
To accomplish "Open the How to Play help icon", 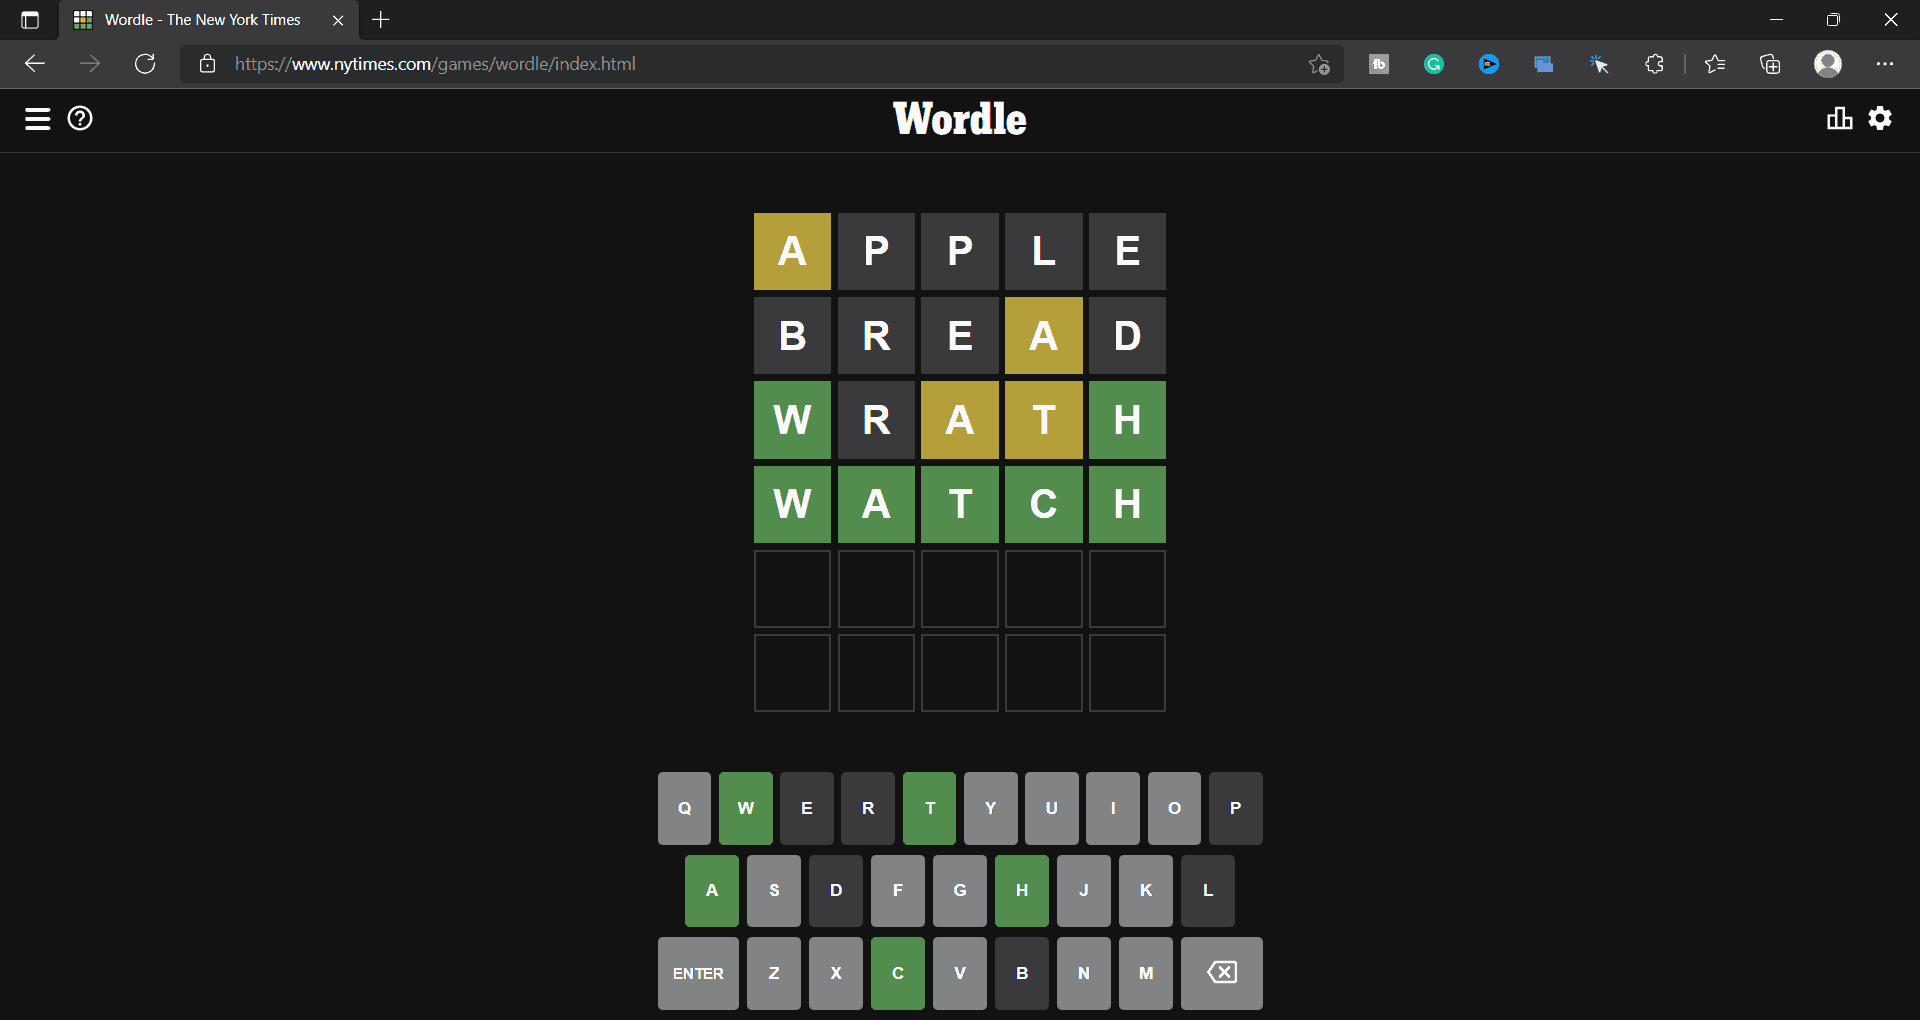I will click(x=80, y=119).
